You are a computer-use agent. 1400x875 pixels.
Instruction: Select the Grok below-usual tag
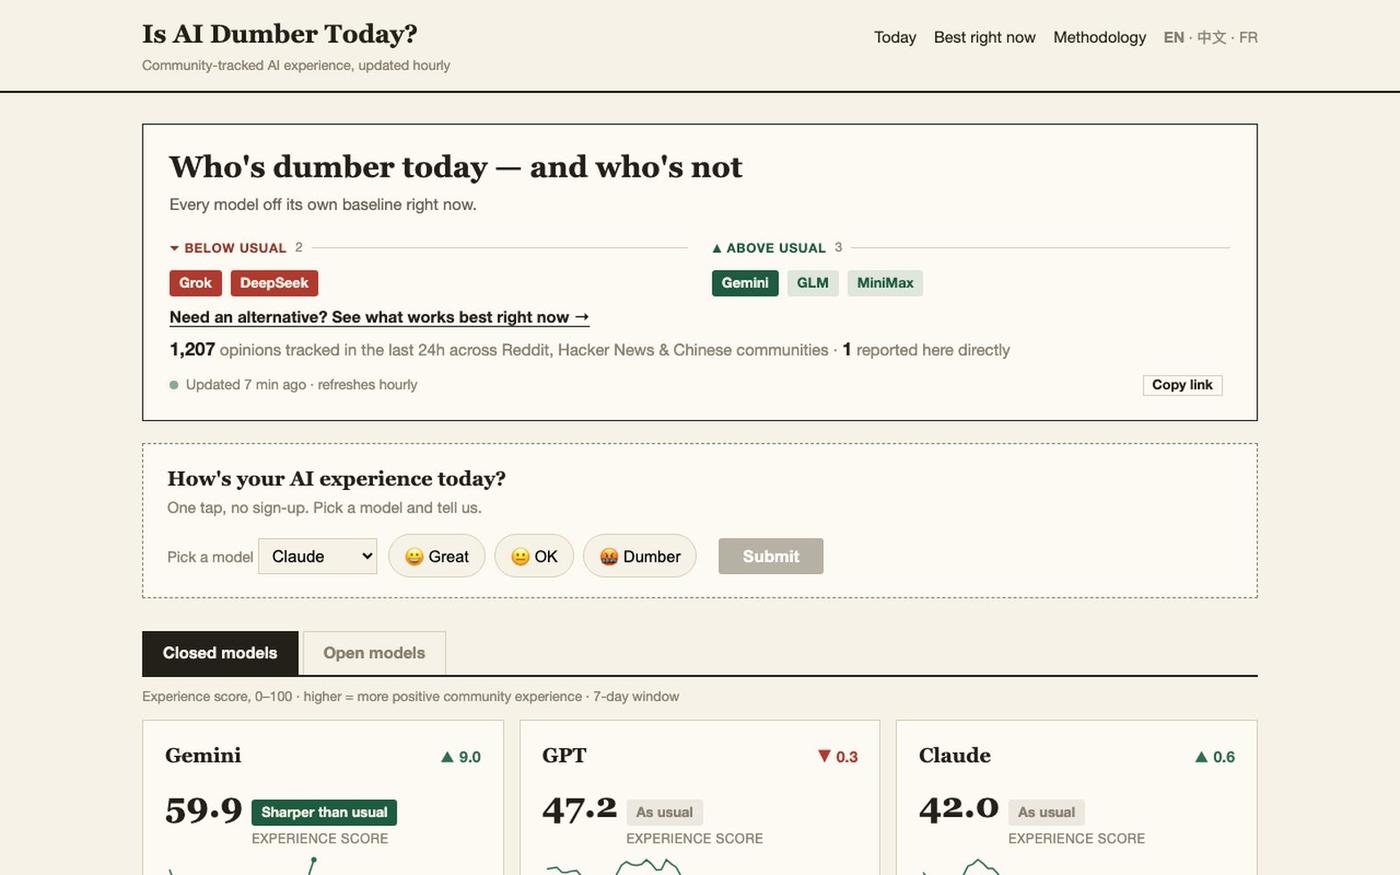pos(195,283)
